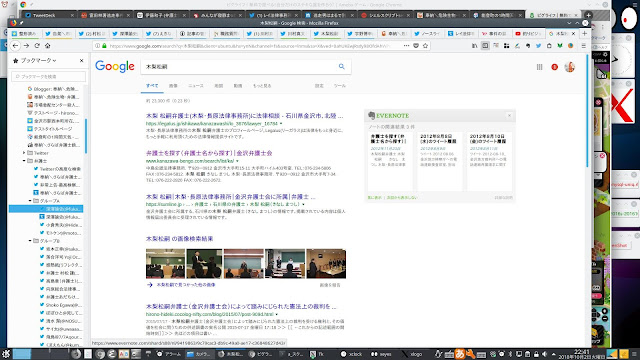Click the Google search magnifier button

[x=342, y=67]
